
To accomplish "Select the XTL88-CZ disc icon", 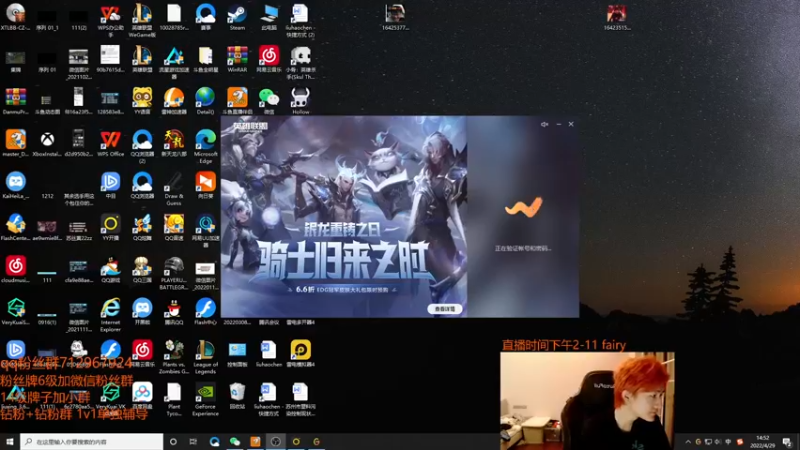I will (15, 17).
